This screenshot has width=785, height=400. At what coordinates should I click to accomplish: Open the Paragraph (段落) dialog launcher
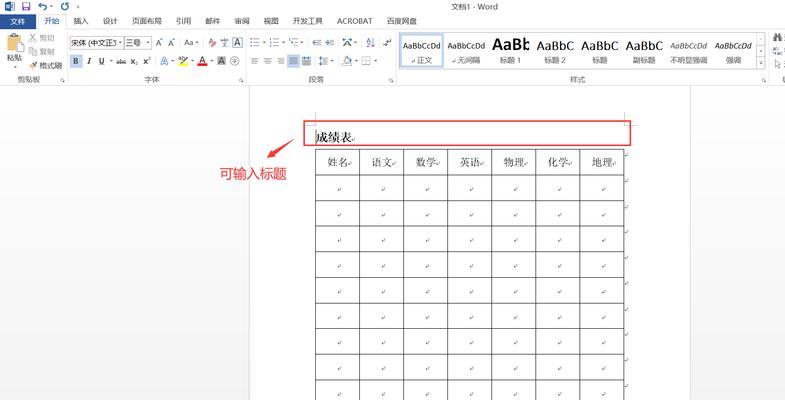tap(391, 80)
